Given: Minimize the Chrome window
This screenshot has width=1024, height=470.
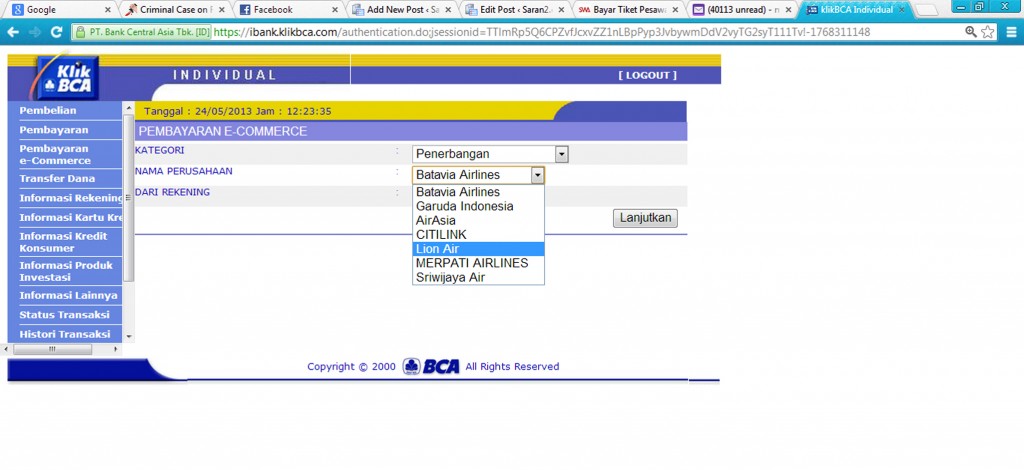Looking at the screenshot, I should tap(960, 6).
